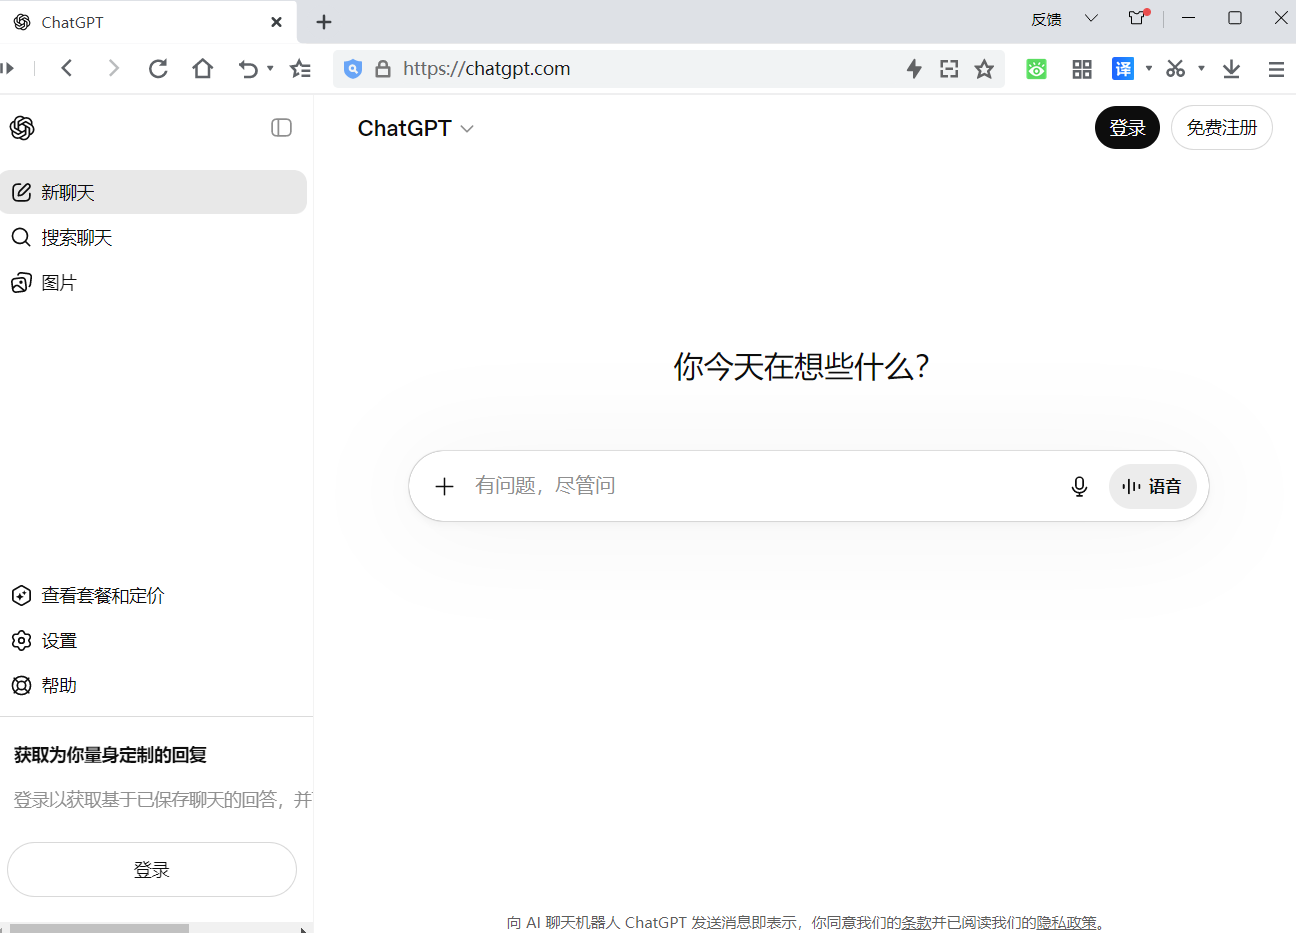Expand the scissors tool dropdown arrow
Viewport: 1296px width, 933px height.
[x=1201, y=68]
